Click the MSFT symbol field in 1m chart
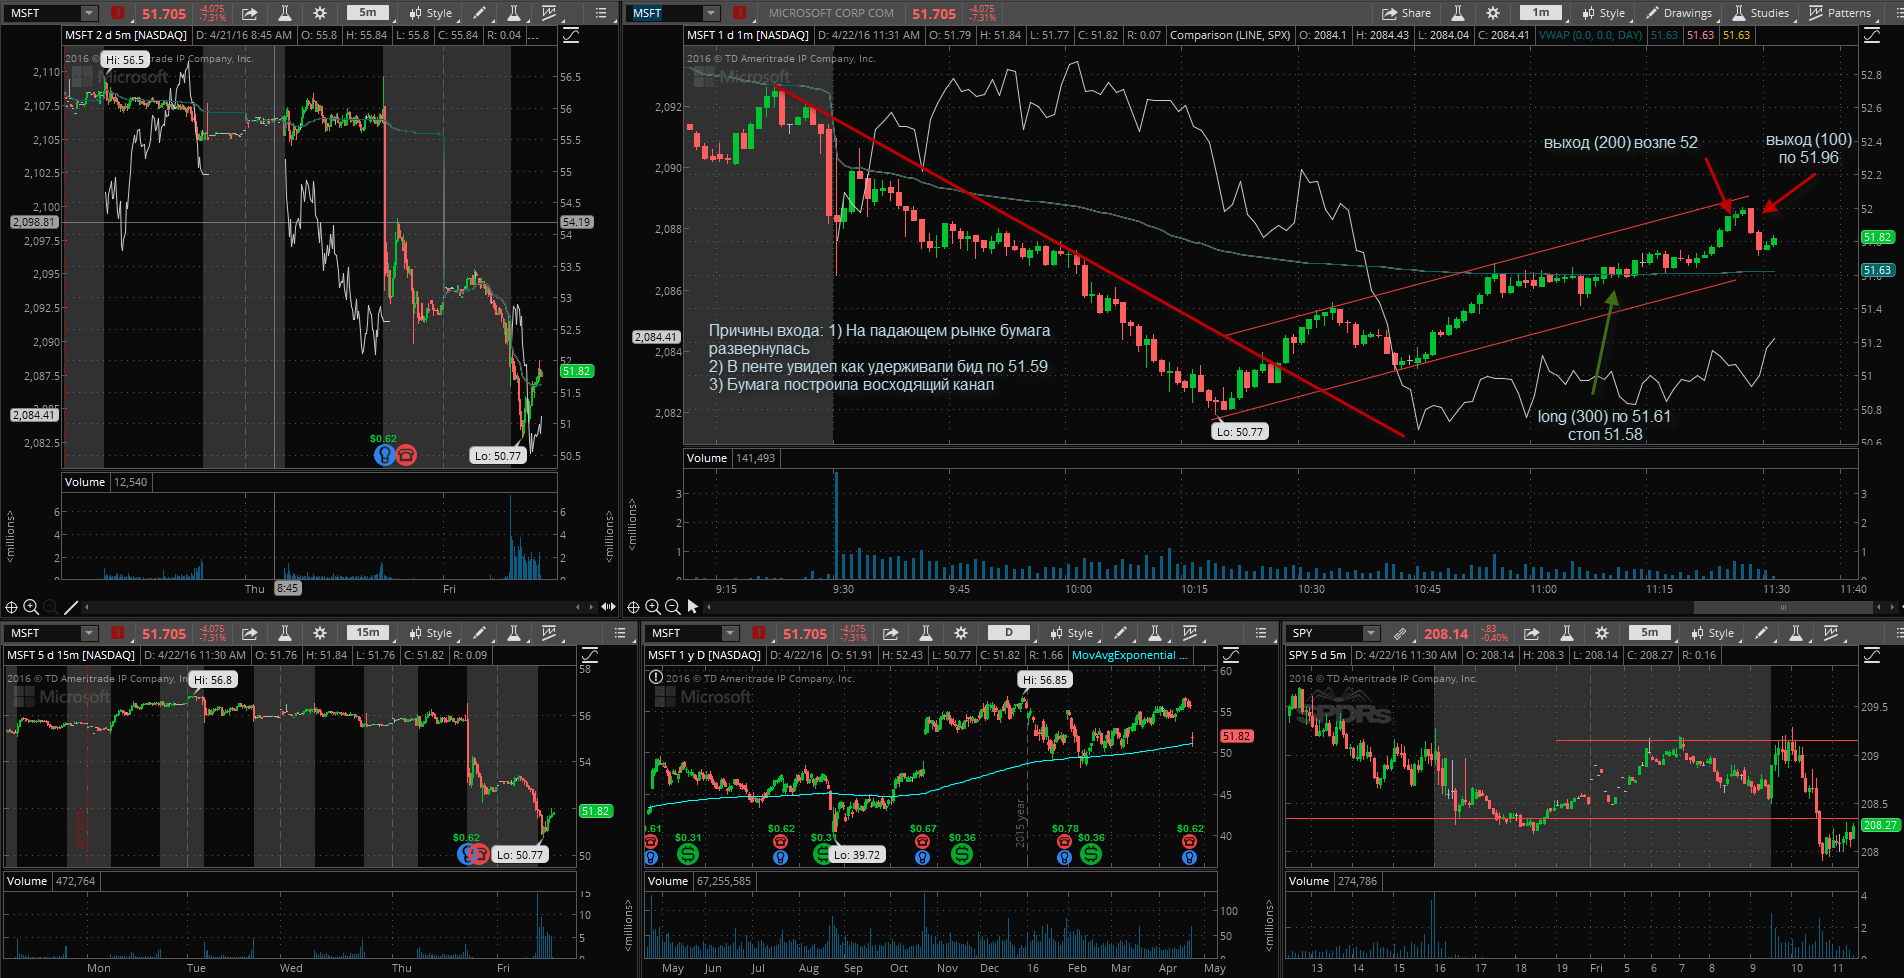Screen dimensions: 1904x978 tap(666, 13)
